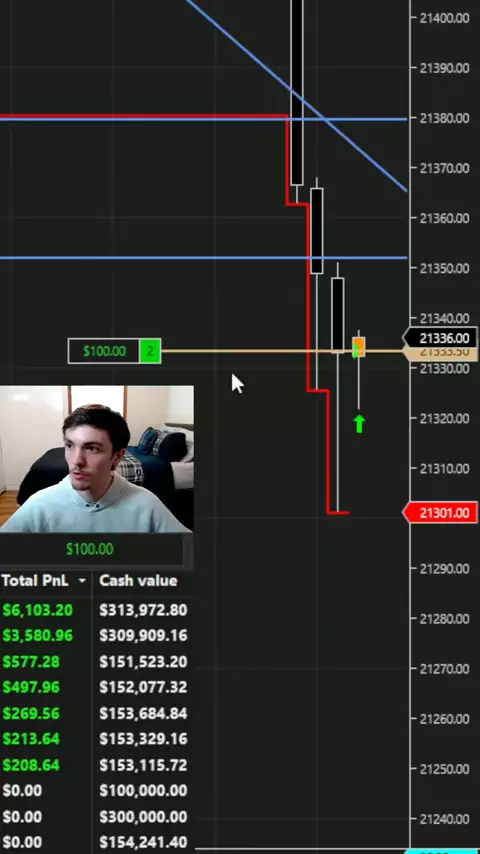Click the $100.00 box below webcam
Viewport: 480px width, 854px height.
90,549
